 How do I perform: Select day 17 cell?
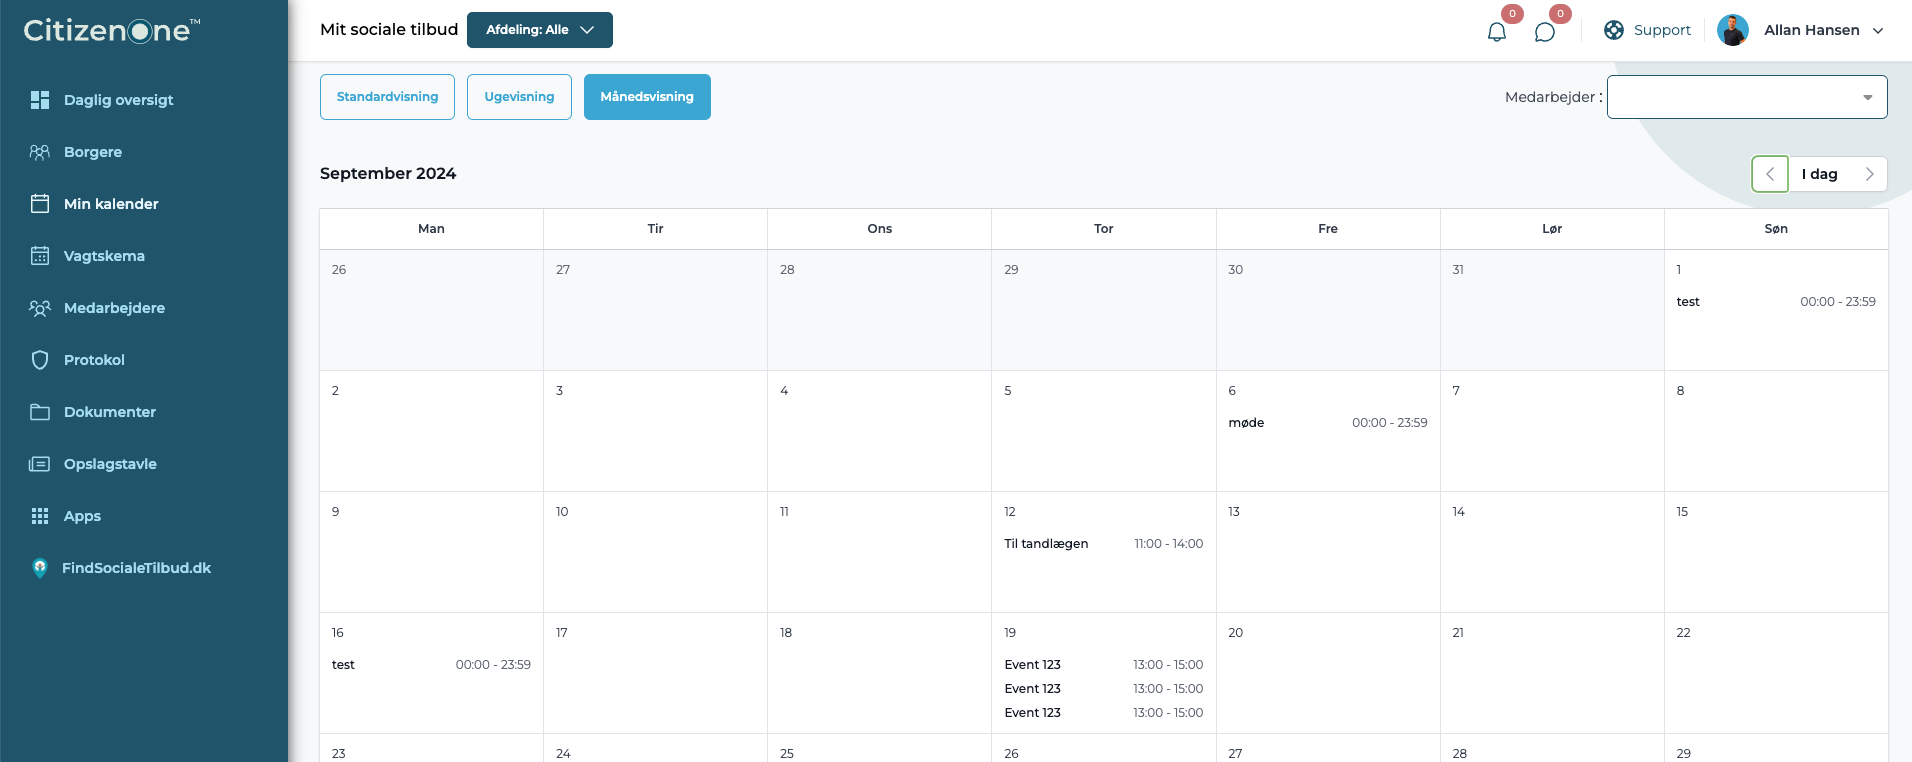(655, 673)
